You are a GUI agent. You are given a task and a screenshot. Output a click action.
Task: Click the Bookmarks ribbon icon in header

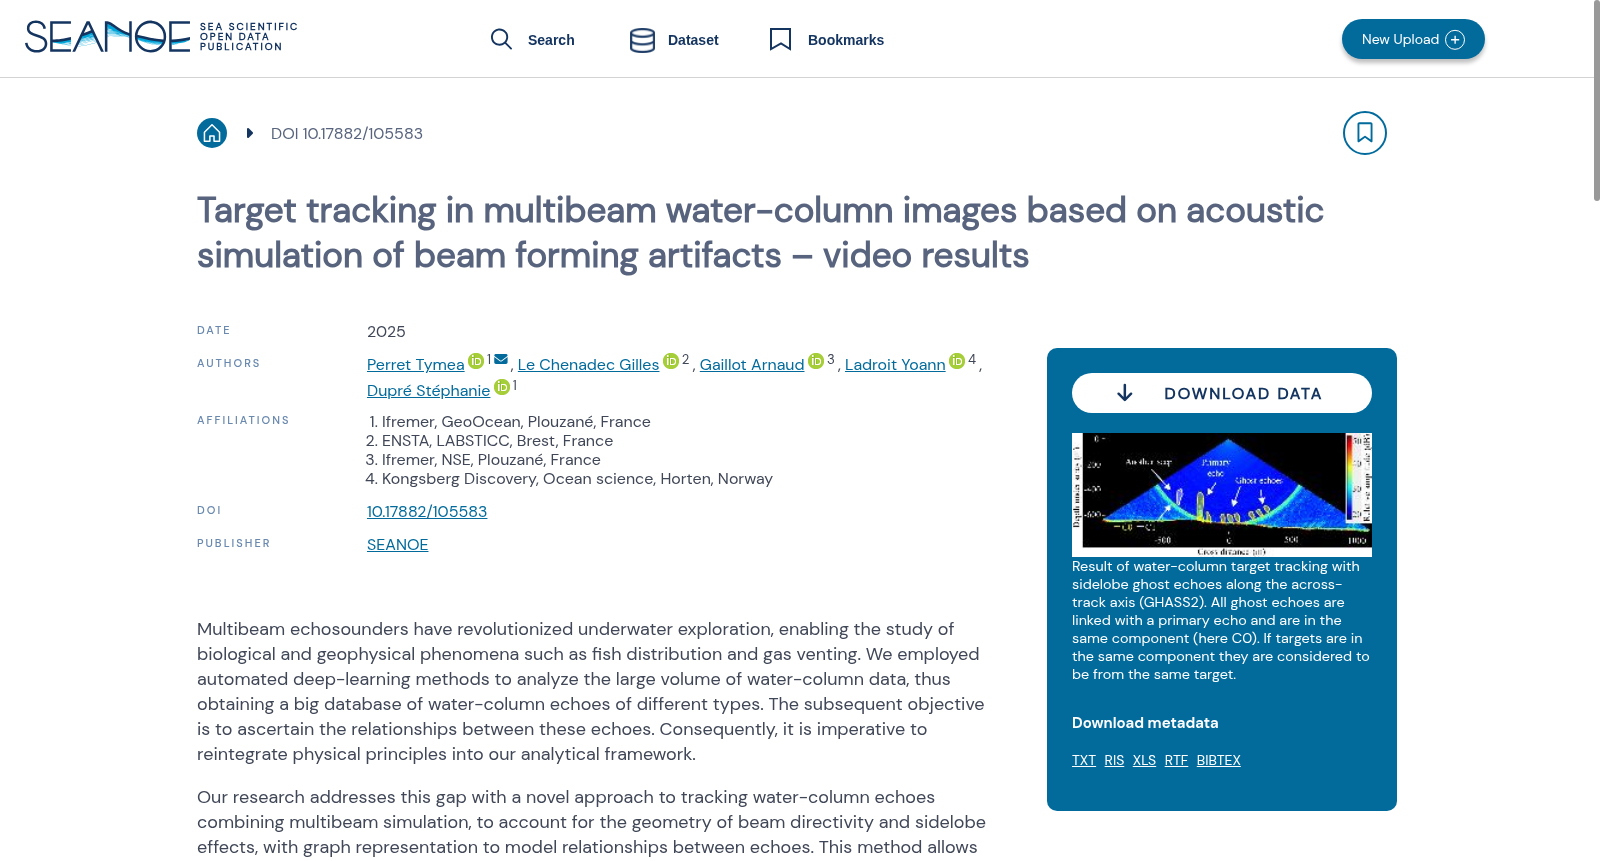(x=780, y=39)
